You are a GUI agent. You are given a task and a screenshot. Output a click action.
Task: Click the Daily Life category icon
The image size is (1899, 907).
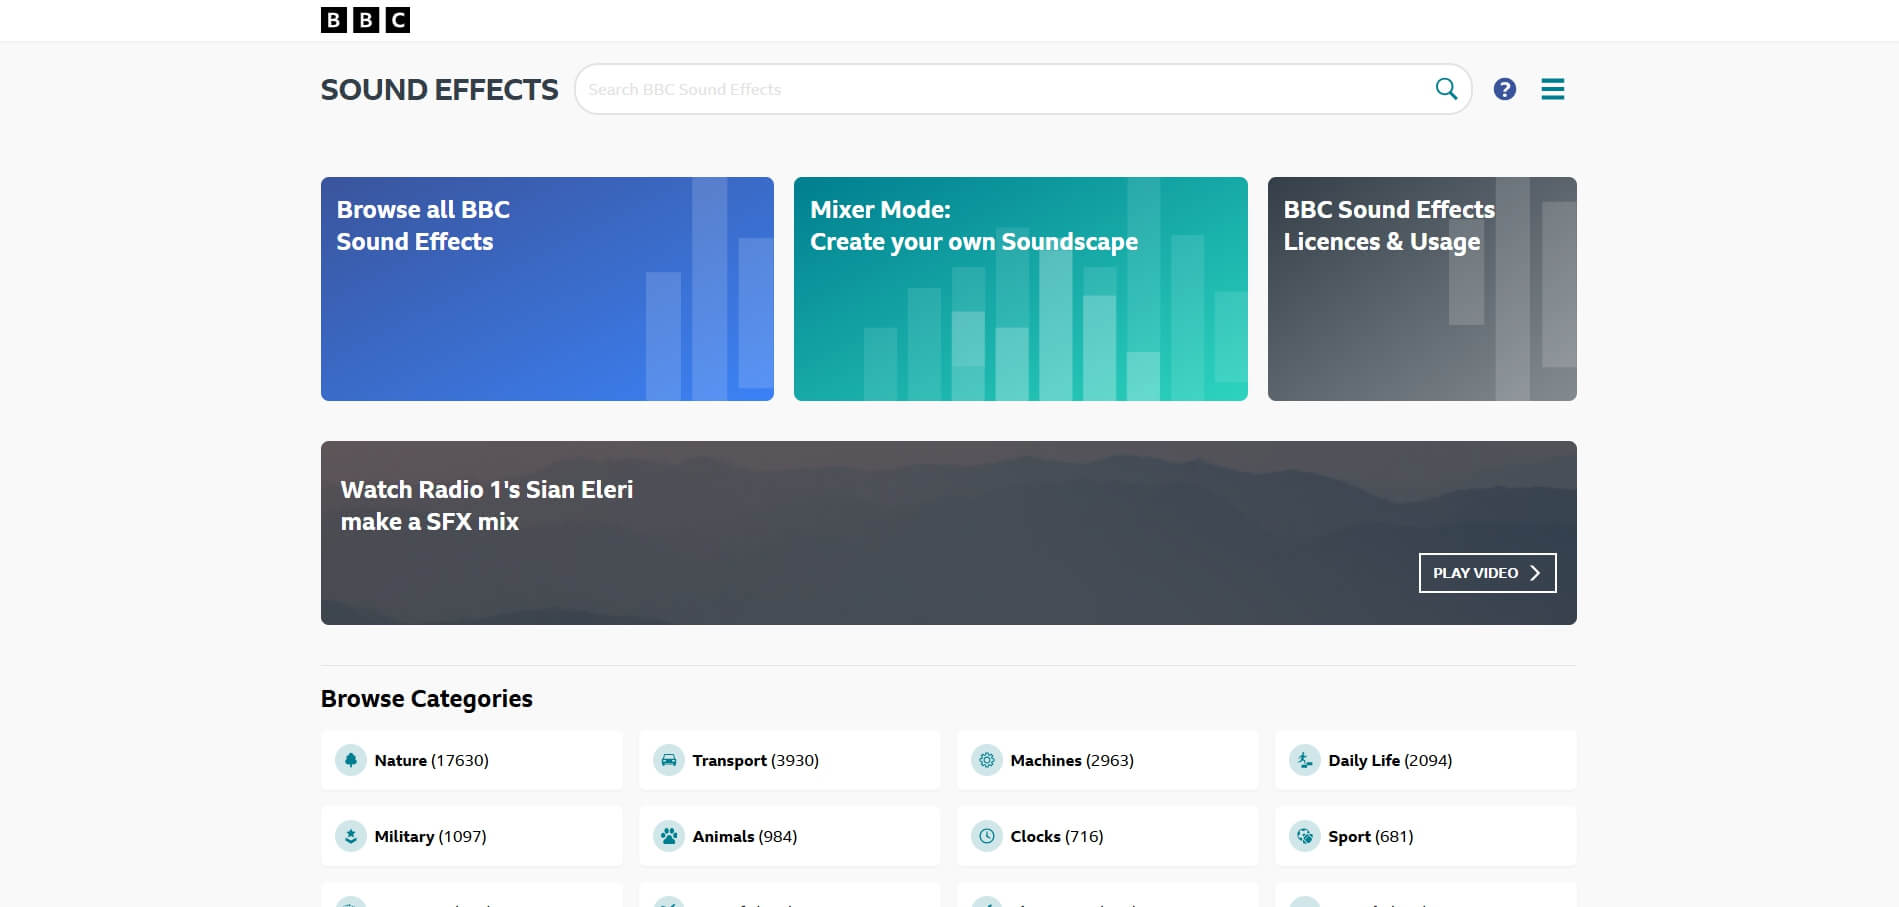(x=1305, y=760)
